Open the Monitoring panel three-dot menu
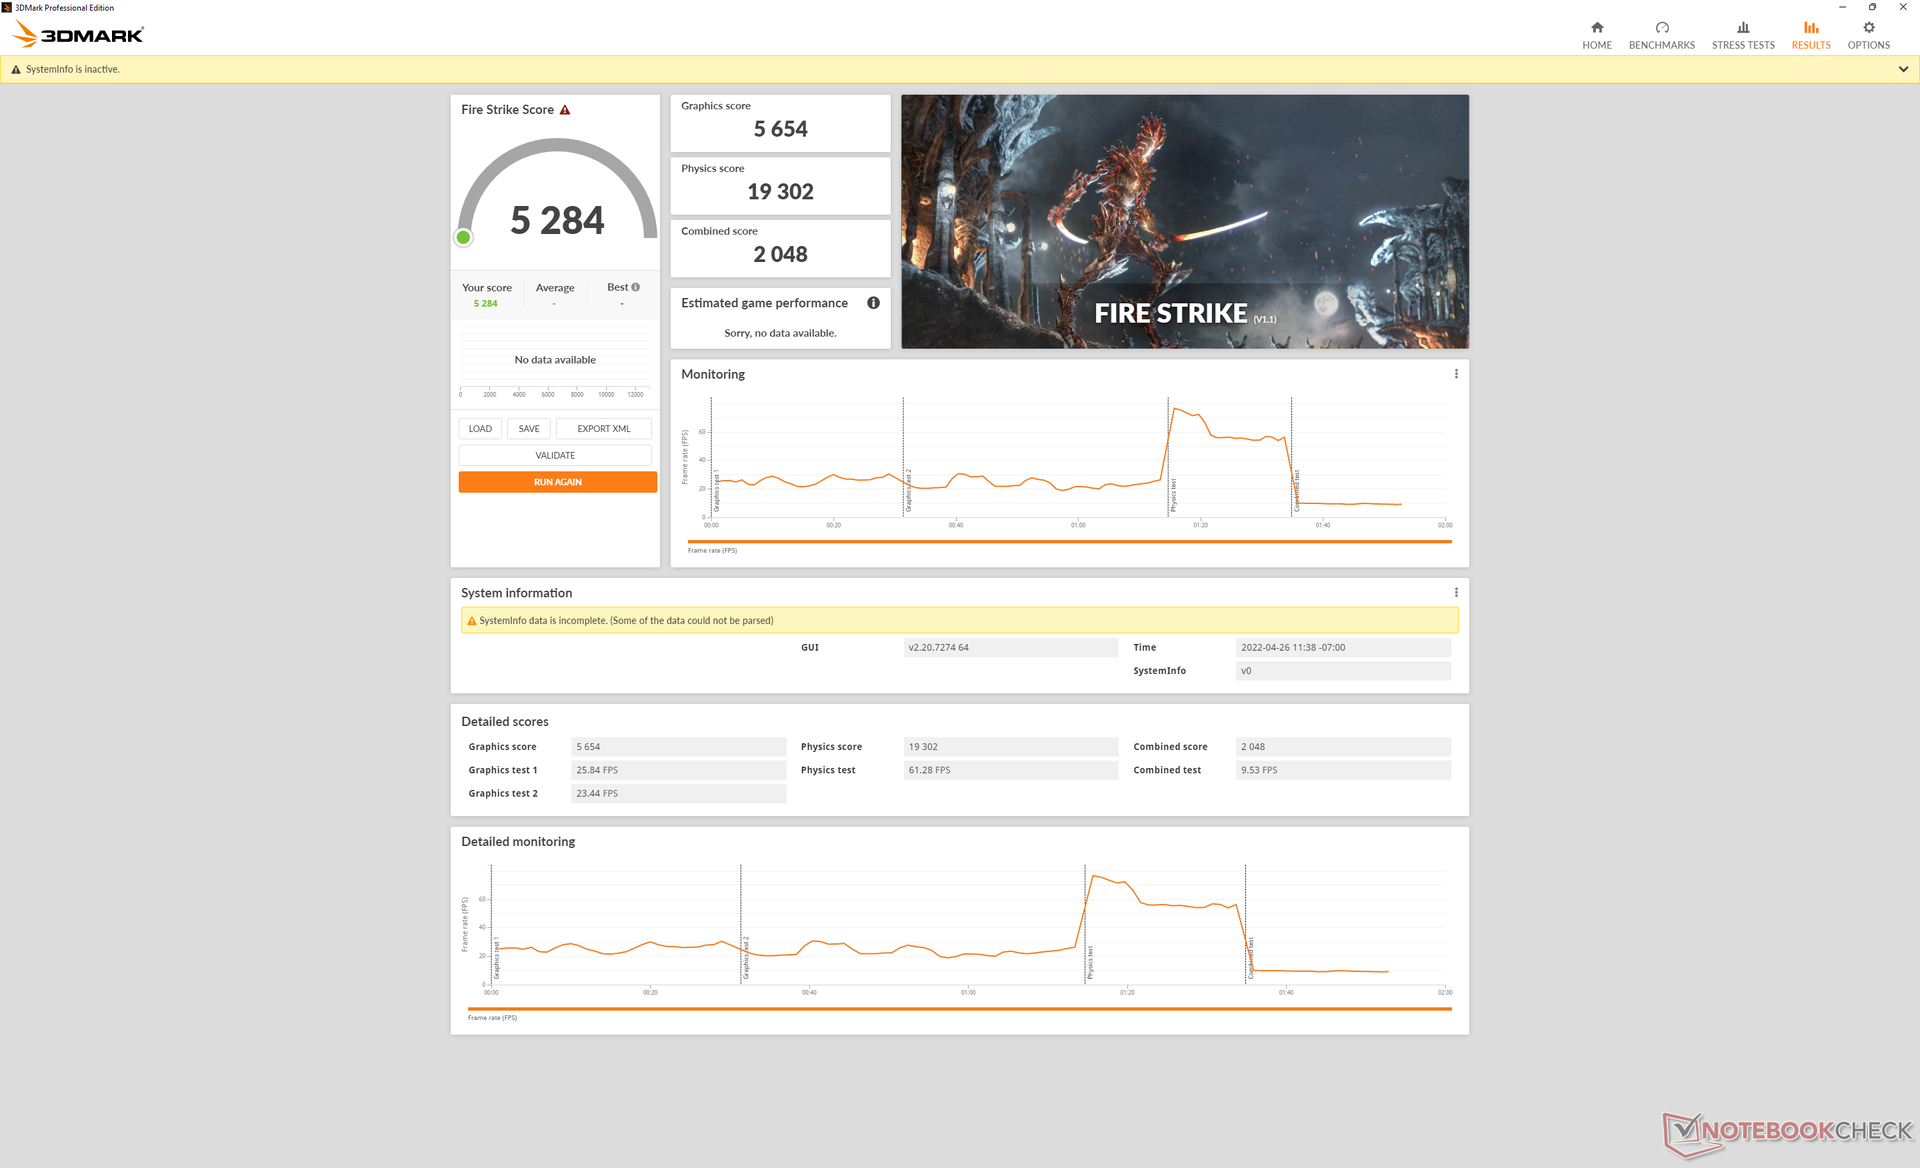 (x=1455, y=374)
